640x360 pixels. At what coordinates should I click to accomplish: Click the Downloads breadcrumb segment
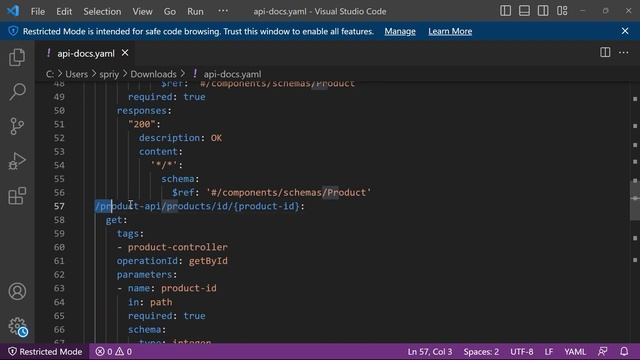click(153, 74)
